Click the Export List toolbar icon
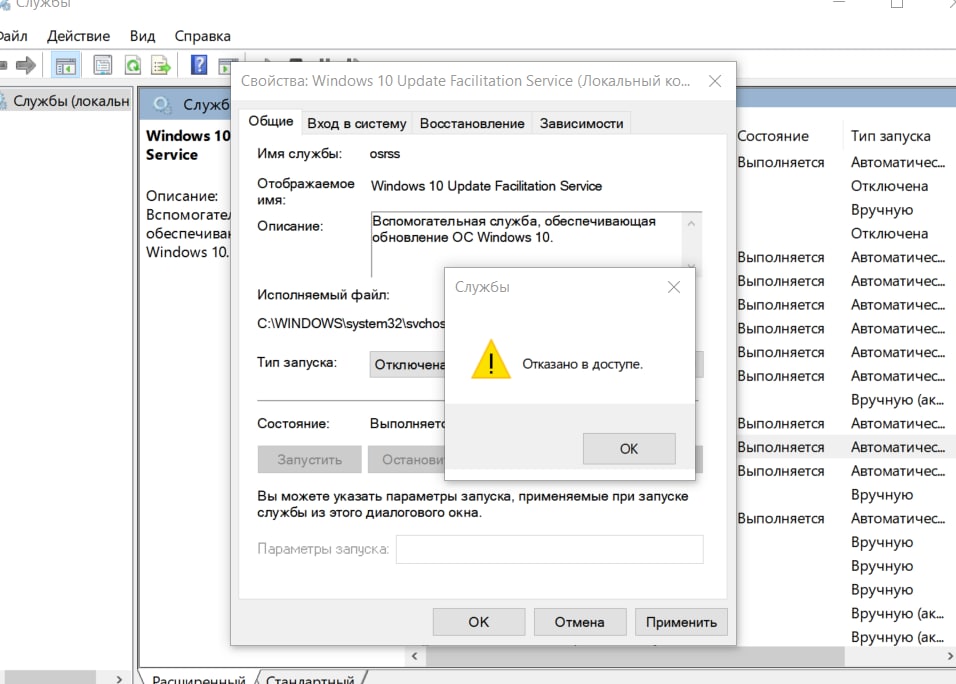The height and width of the screenshot is (684, 956). (x=161, y=65)
